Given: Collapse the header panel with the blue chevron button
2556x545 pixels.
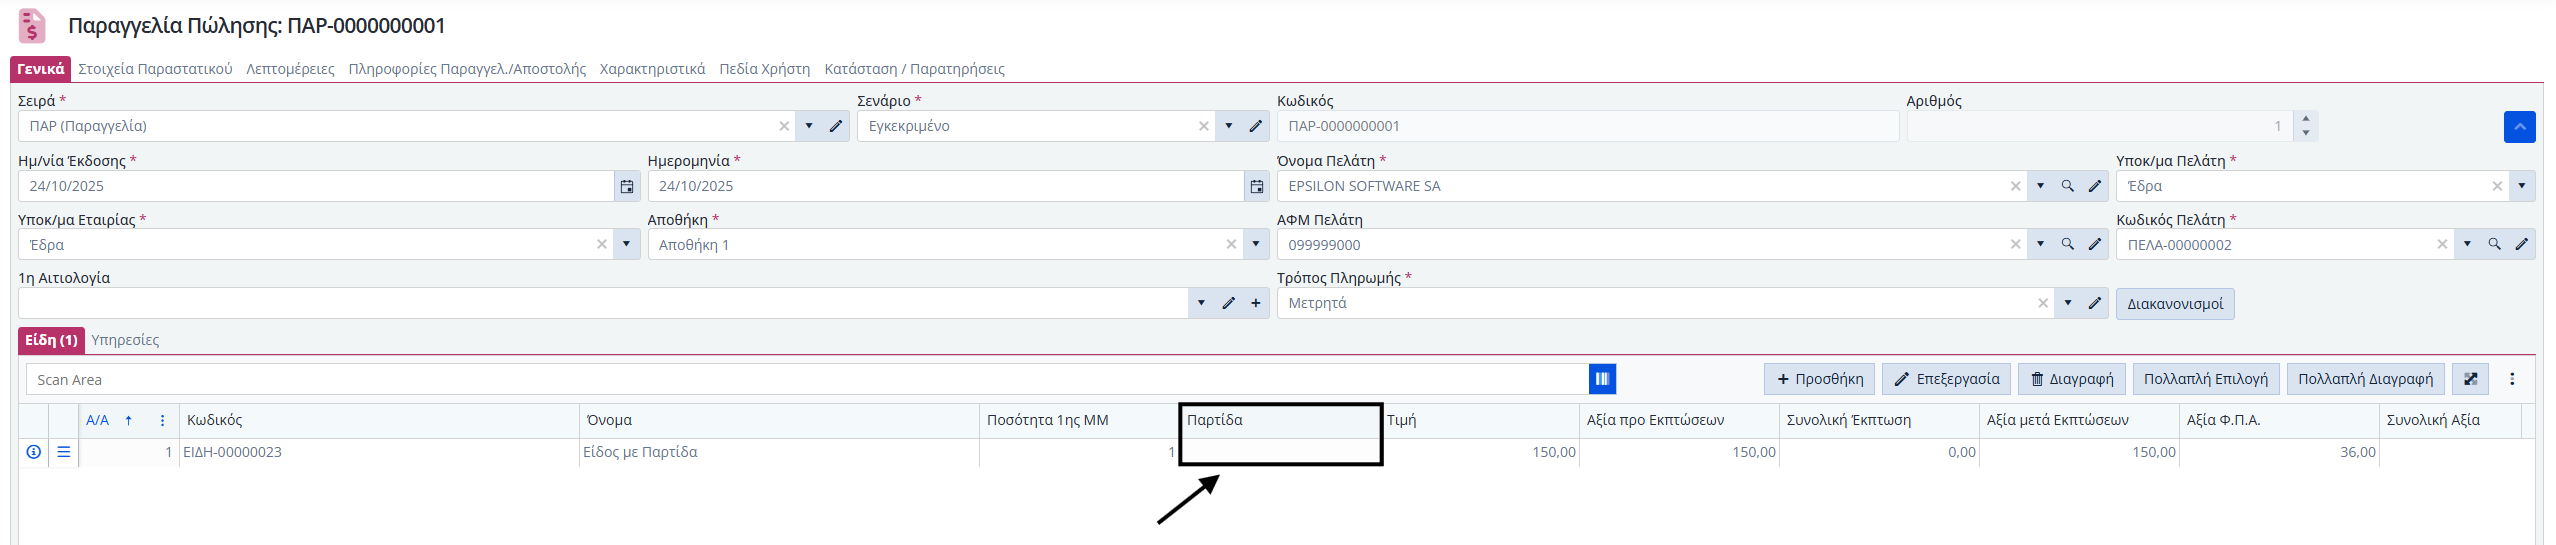Looking at the screenshot, I should click(x=2518, y=127).
